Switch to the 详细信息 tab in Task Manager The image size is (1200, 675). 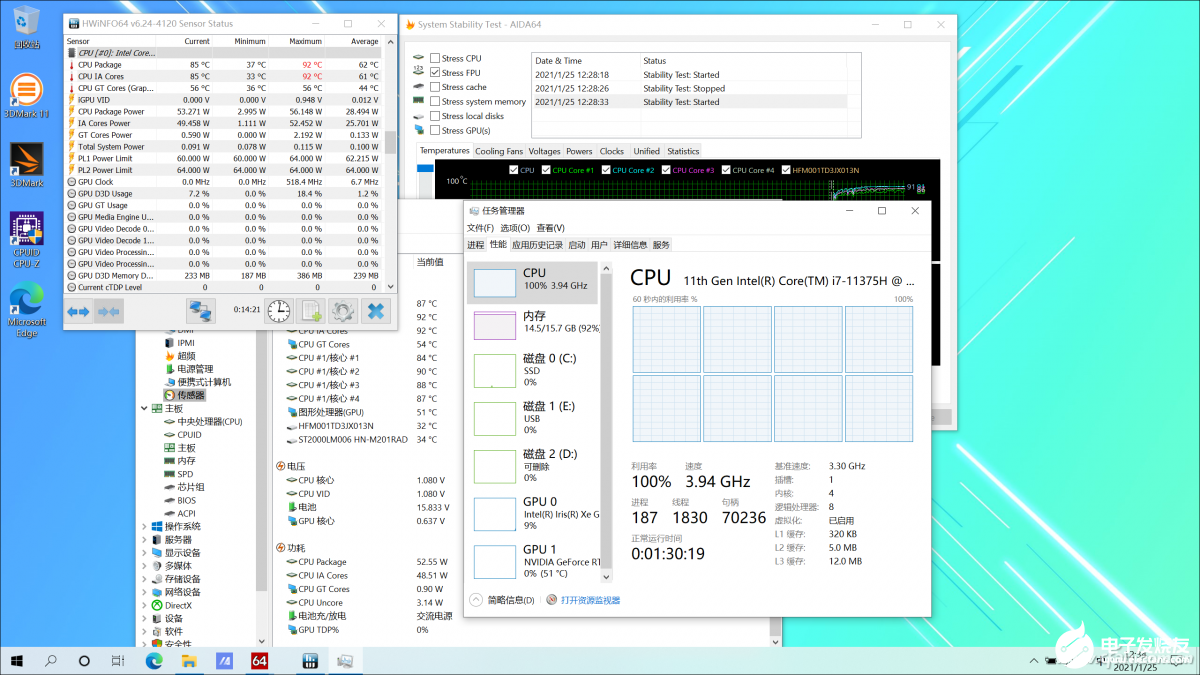631,245
